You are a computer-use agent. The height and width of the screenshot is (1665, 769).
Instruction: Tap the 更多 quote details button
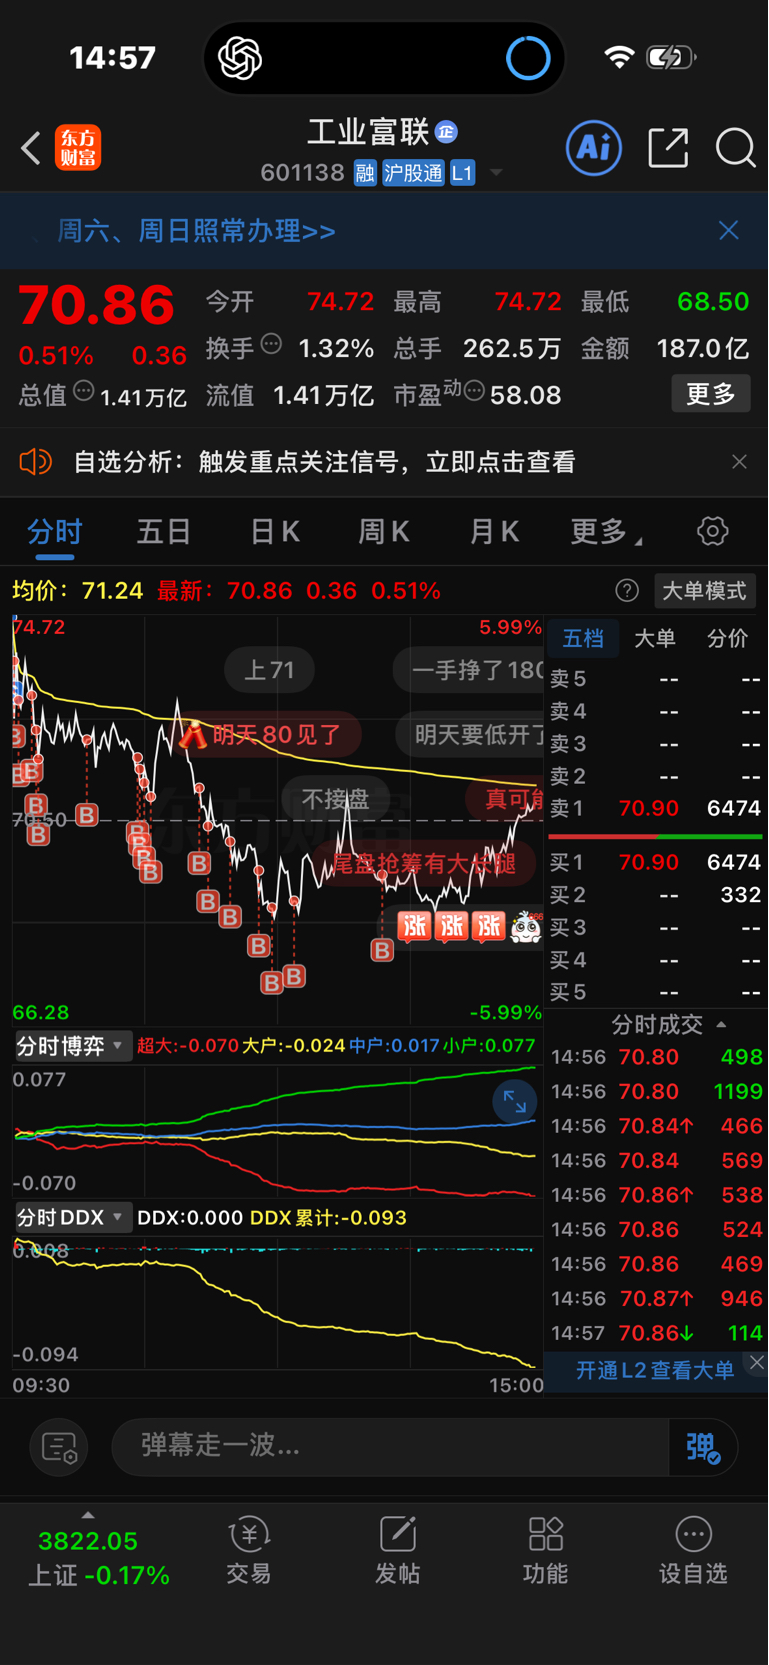(711, 394)
